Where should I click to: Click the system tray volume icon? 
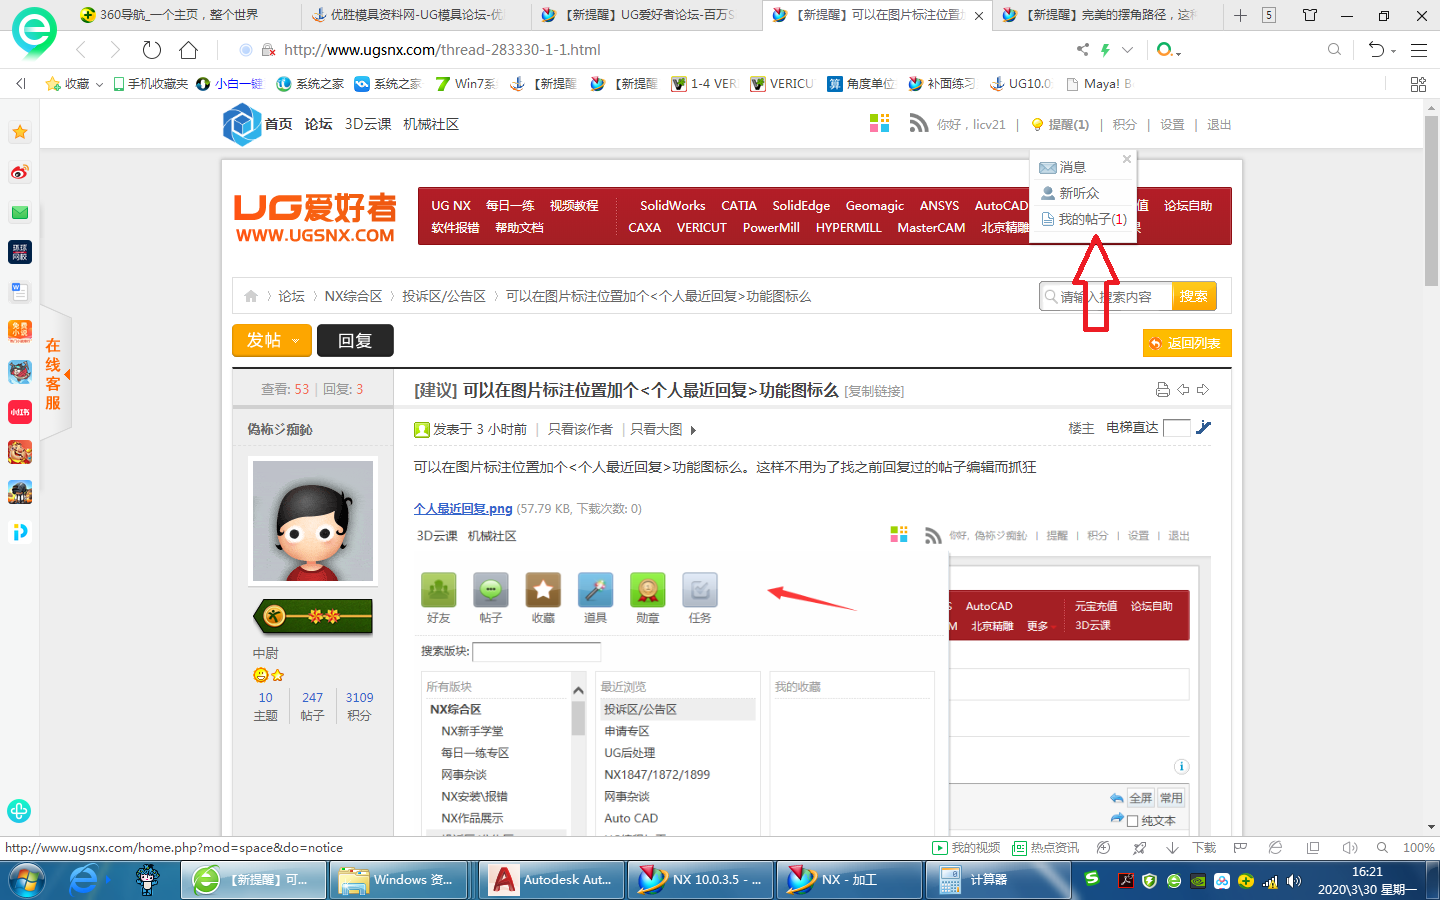(x=1294, y=881)
